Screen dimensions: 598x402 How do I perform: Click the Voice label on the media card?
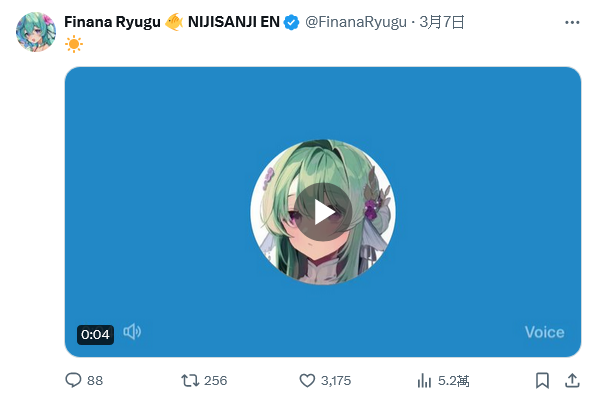(x=544, y=332)
